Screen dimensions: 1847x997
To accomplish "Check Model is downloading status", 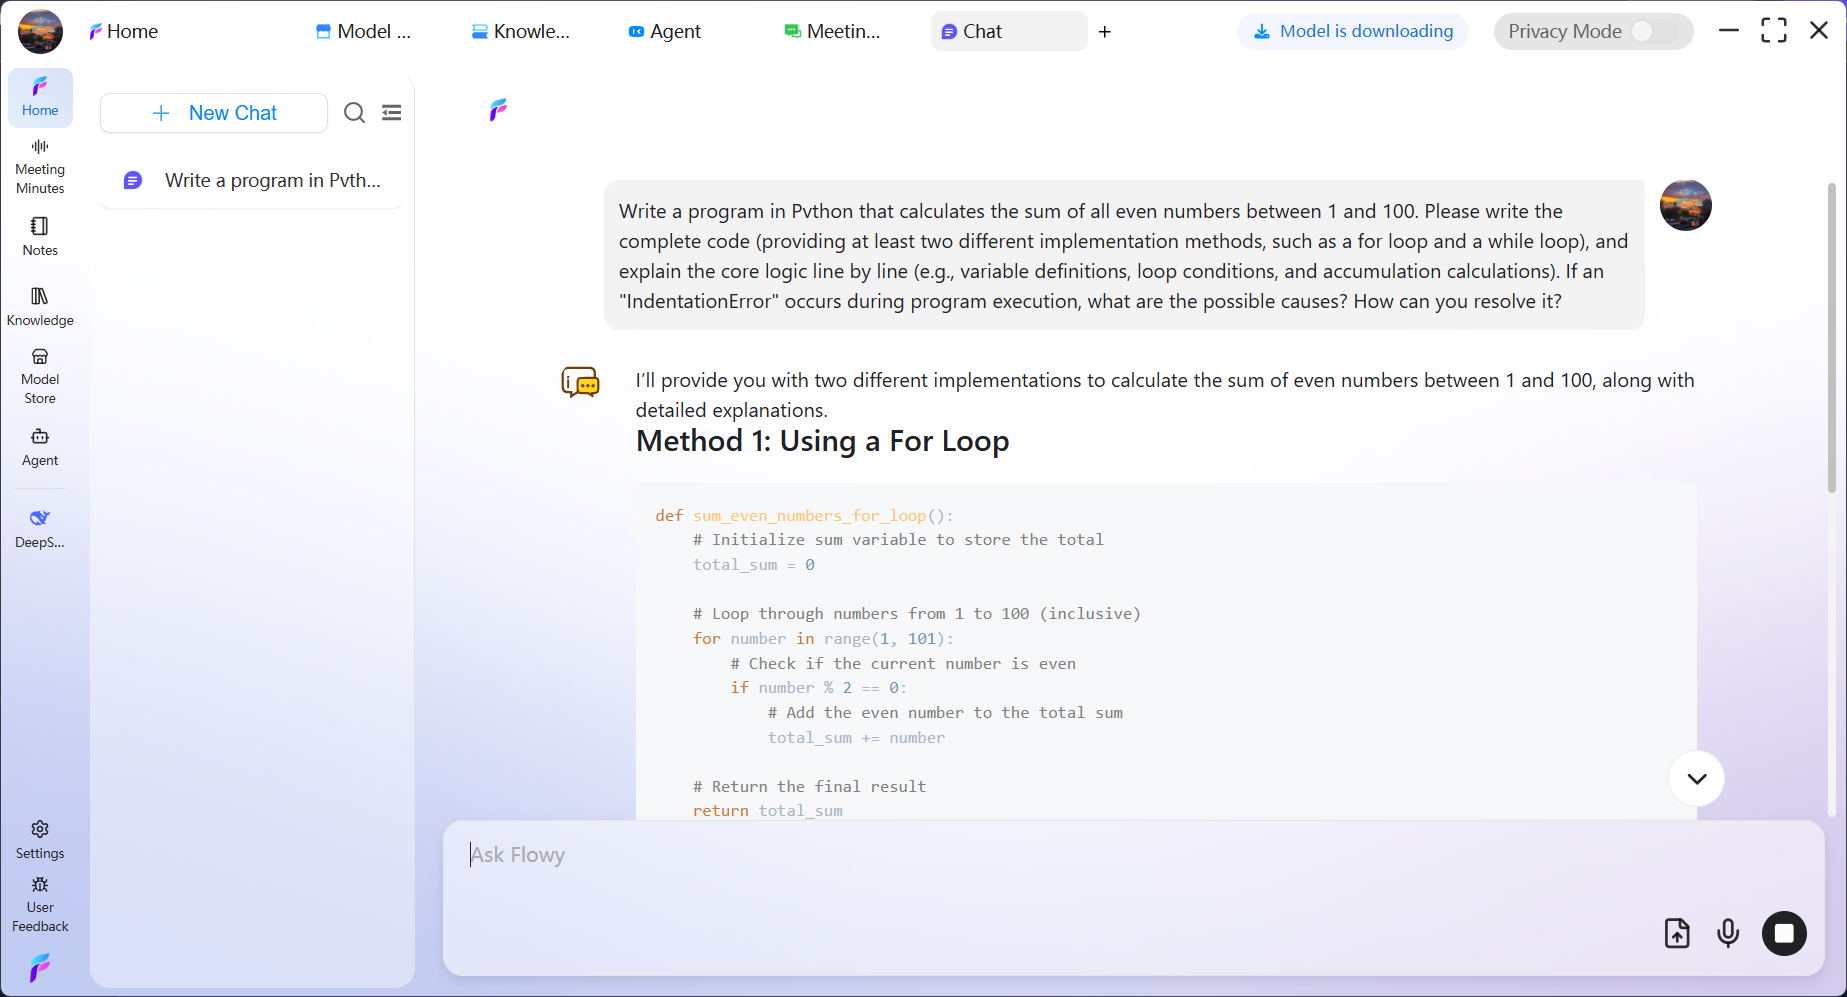I will 1352,31.
